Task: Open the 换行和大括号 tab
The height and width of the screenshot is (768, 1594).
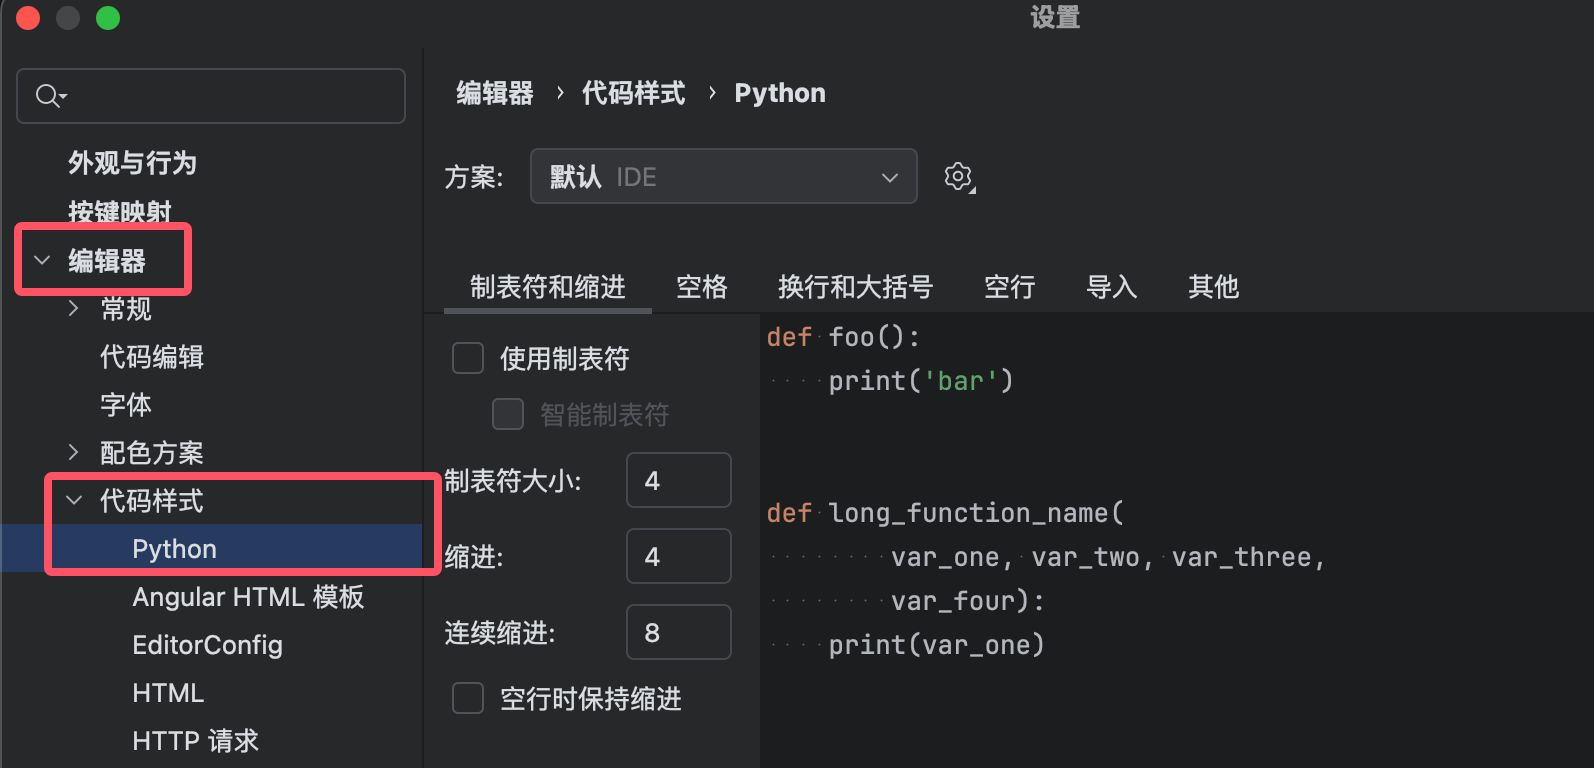Action: click(x=855, y=287)
